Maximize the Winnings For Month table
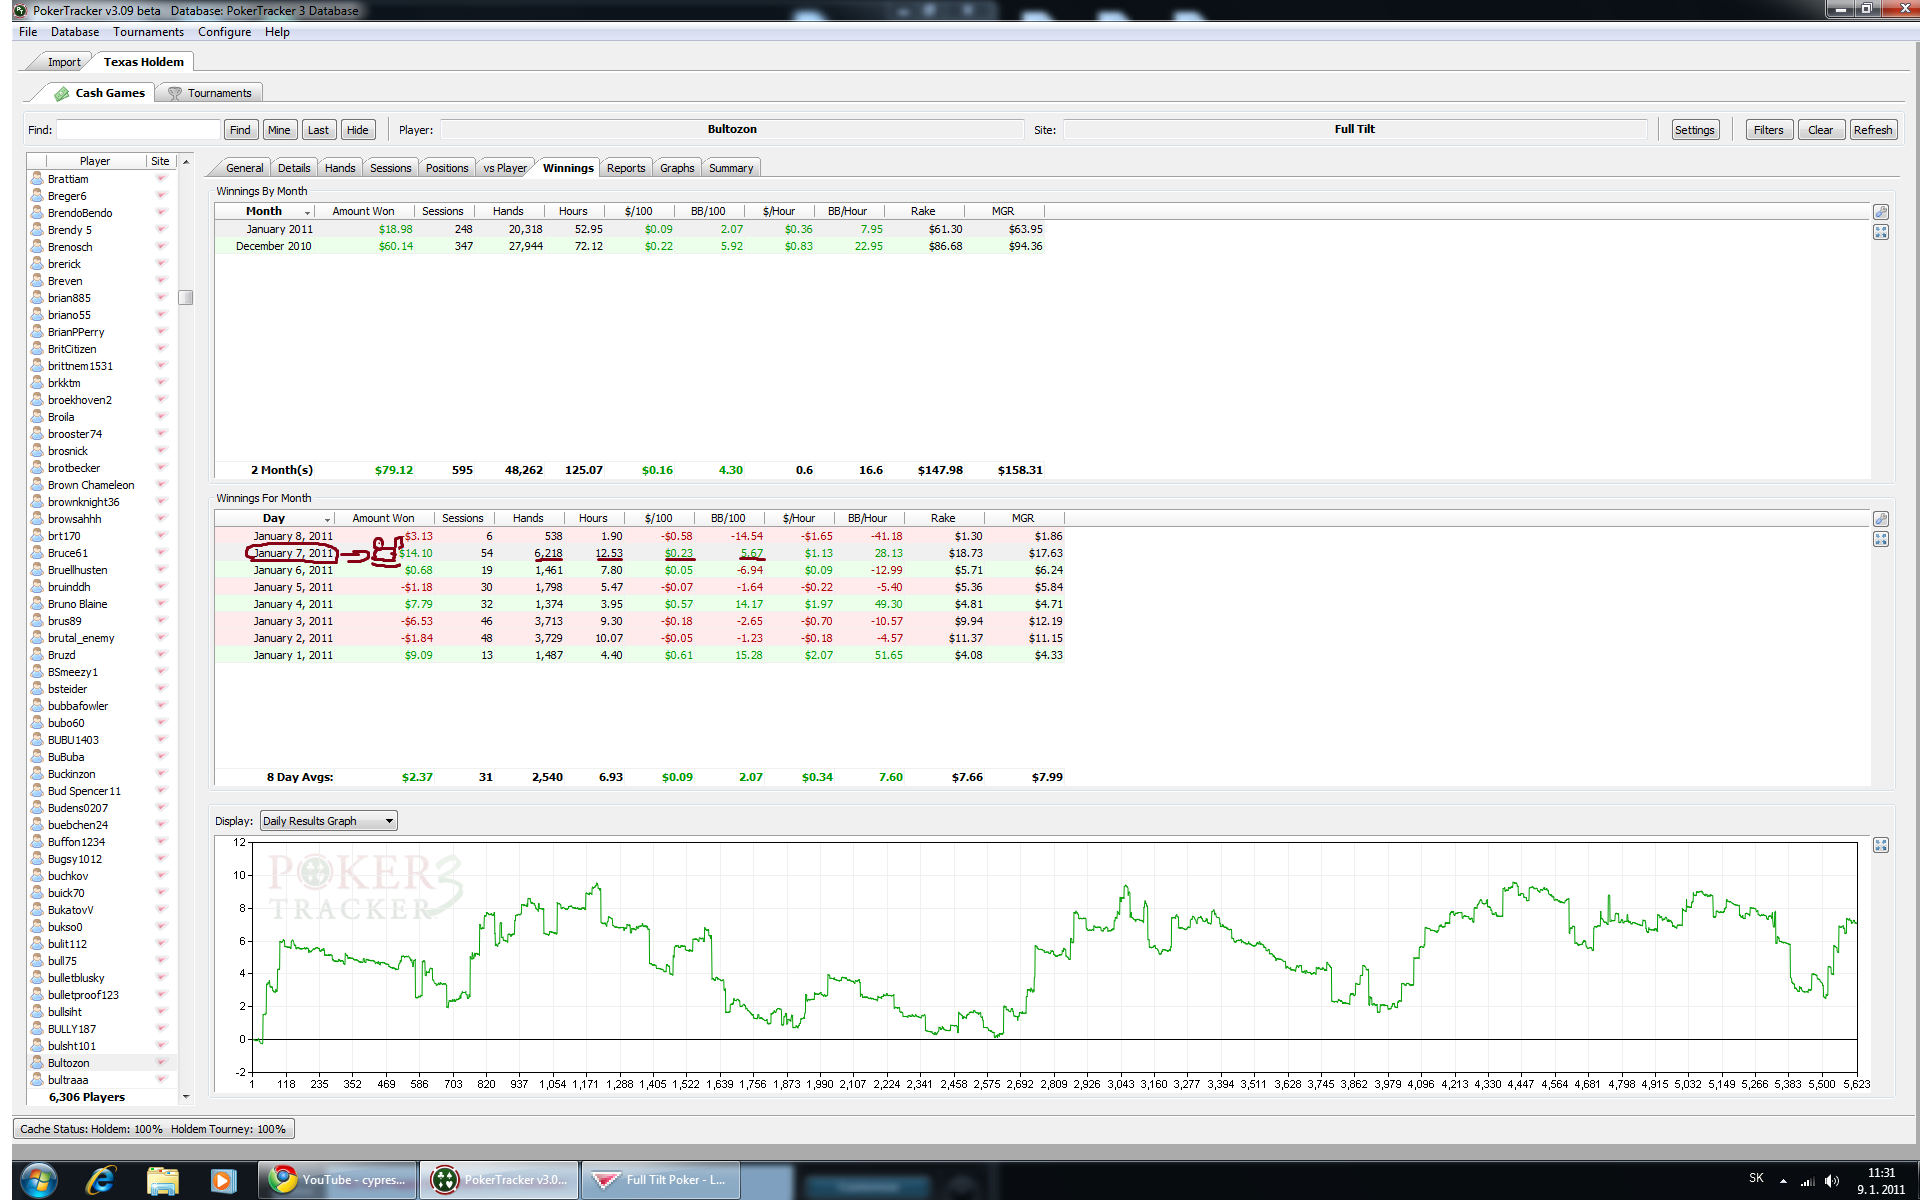This screenshot has width=1920, height=1200. tap(1881, 539)
